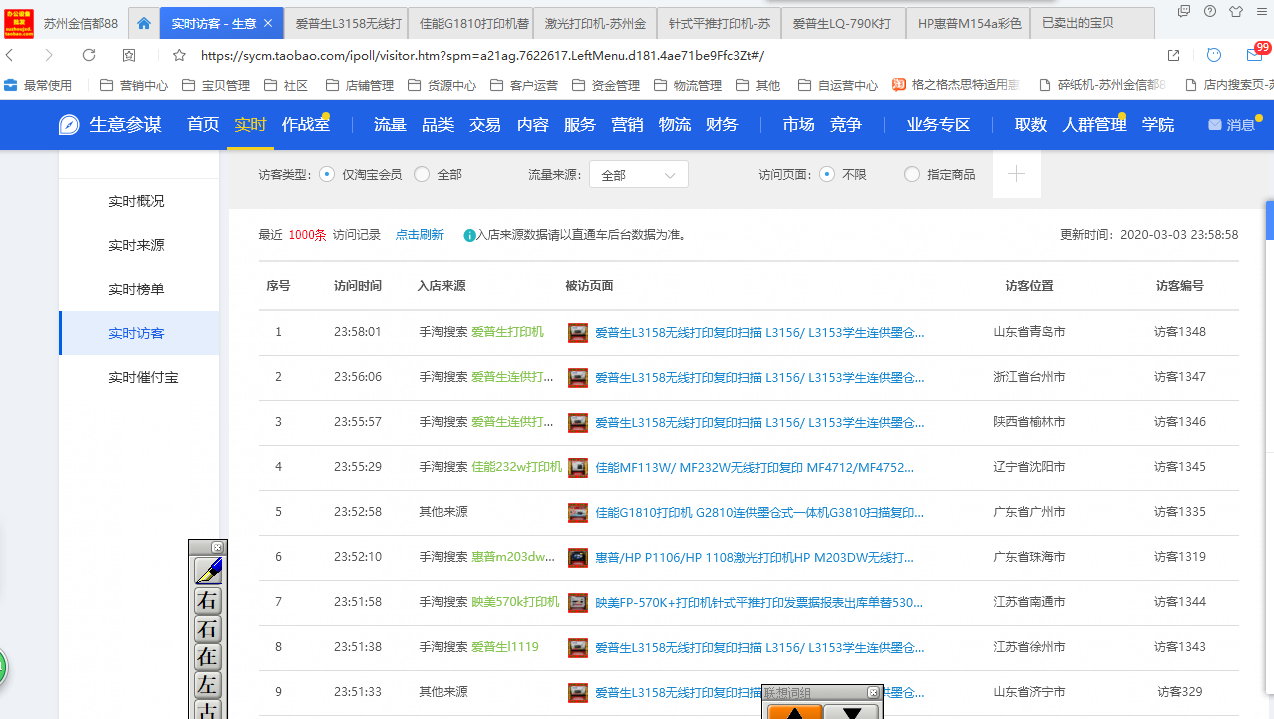This screenshot has height=719, width=1274.
Task: Open product thumbnail in row 5 佳能G1810
Action: (578, 512)
